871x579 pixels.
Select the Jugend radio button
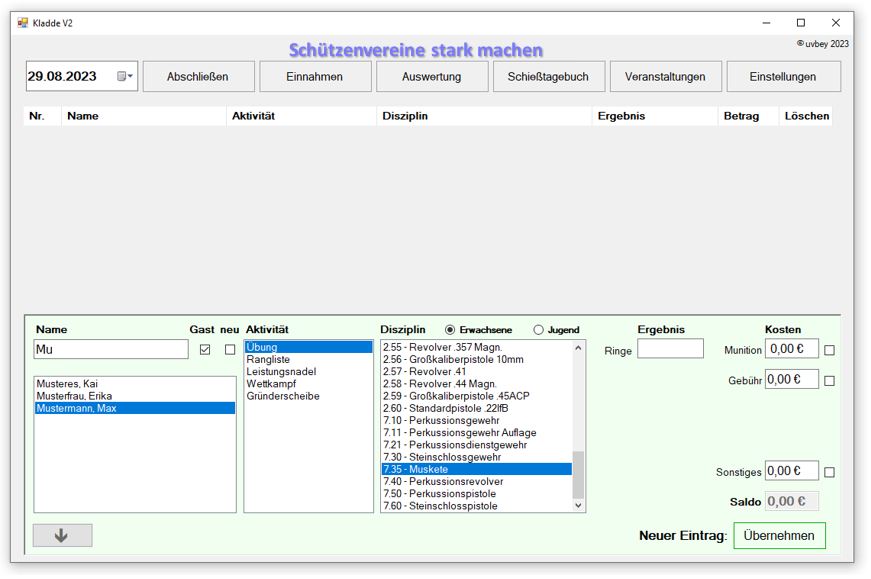[538, 330]
